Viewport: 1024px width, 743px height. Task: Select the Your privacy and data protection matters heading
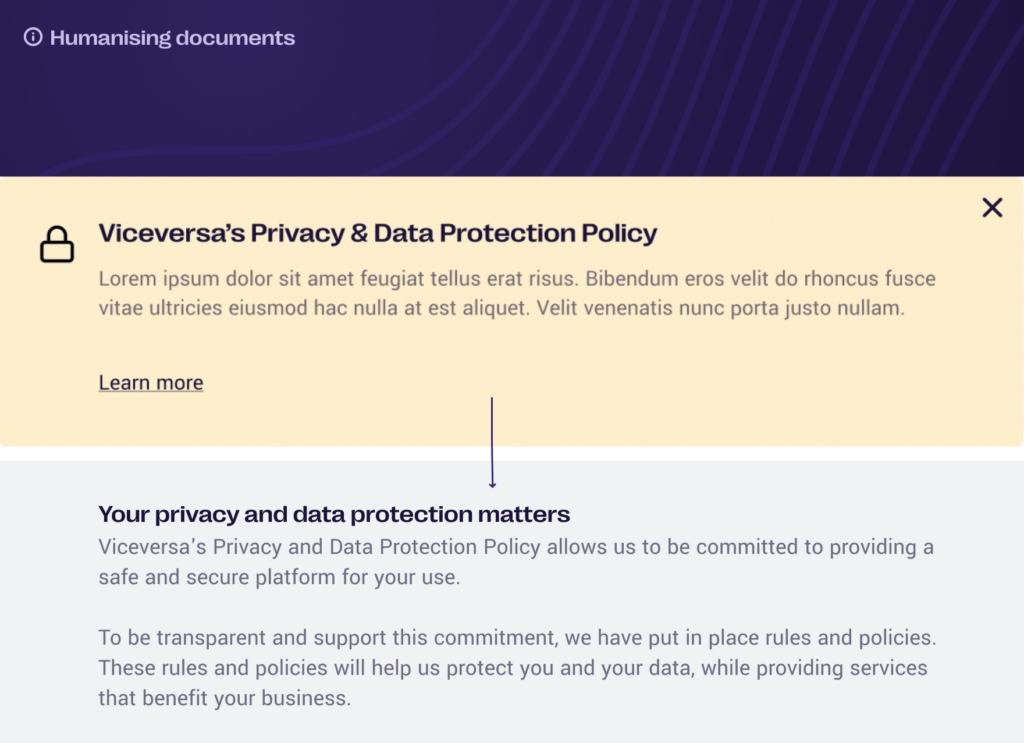click(x=334, y=514)
